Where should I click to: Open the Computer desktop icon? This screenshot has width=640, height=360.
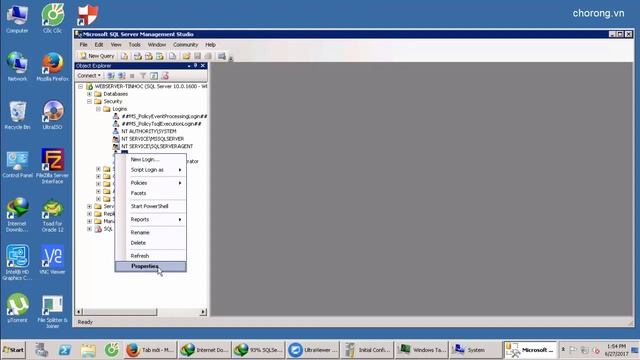(17, 19)
